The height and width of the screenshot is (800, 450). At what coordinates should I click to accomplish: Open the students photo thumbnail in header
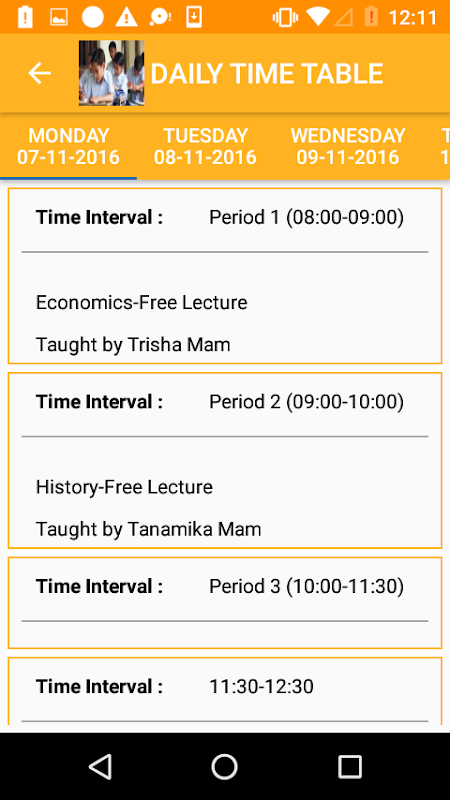(x=111, y=73)
